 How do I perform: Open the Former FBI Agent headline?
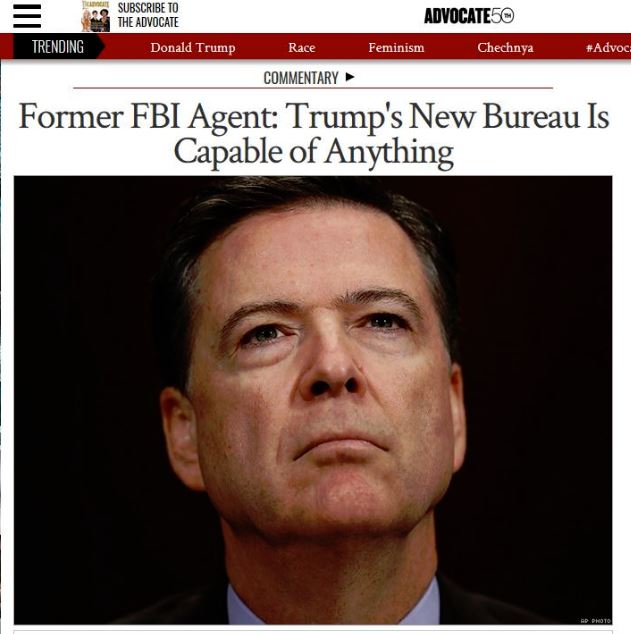tap(314, 134)
